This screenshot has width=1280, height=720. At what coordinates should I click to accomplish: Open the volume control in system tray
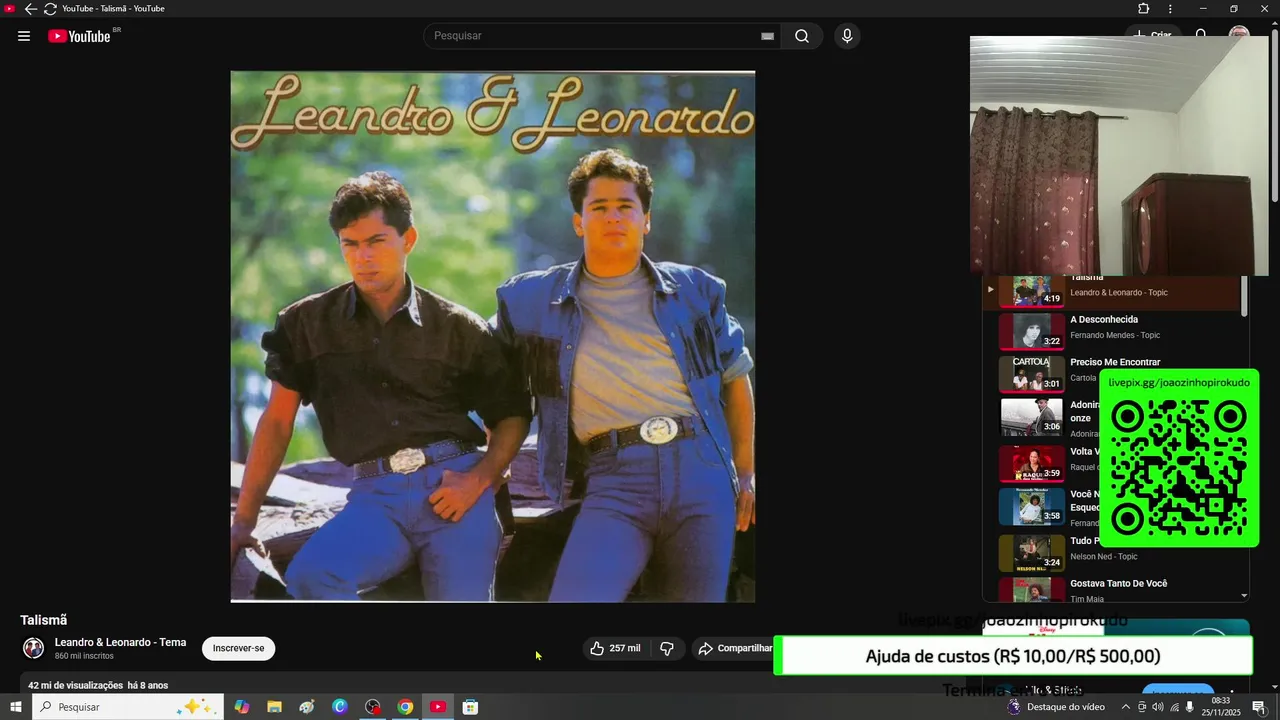[x=1158, y=707]
